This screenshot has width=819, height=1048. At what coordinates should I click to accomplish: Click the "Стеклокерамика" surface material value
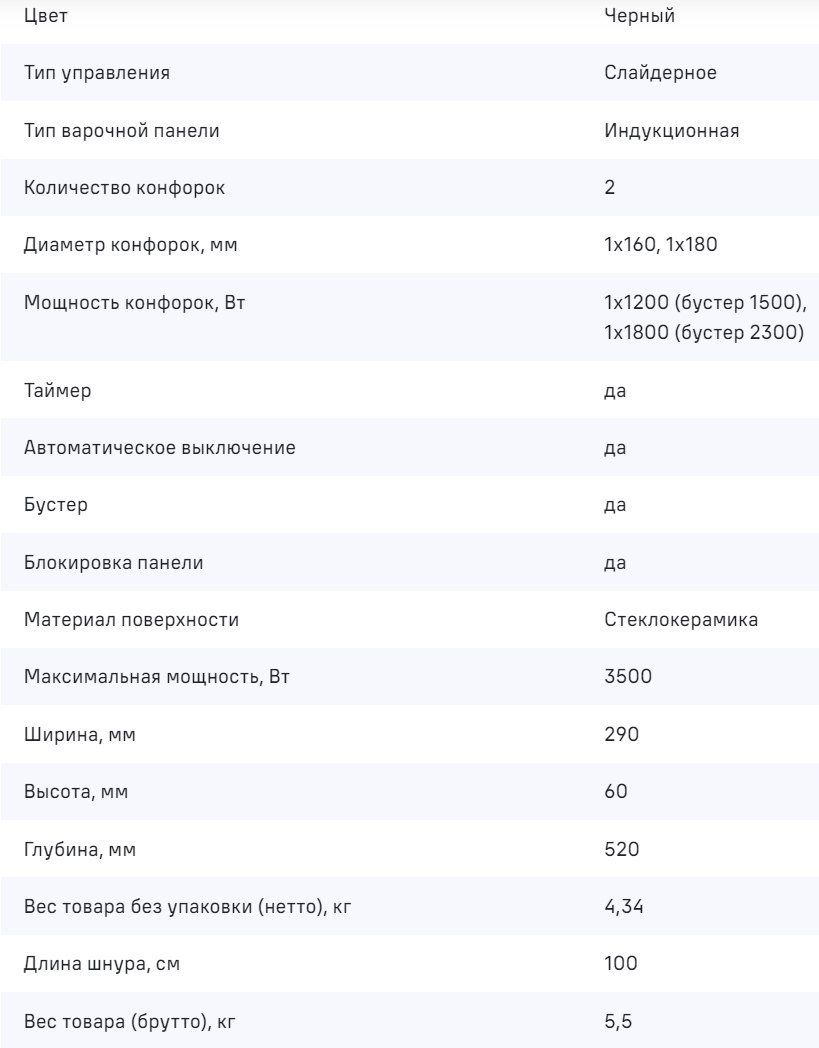tap(681, 620)
